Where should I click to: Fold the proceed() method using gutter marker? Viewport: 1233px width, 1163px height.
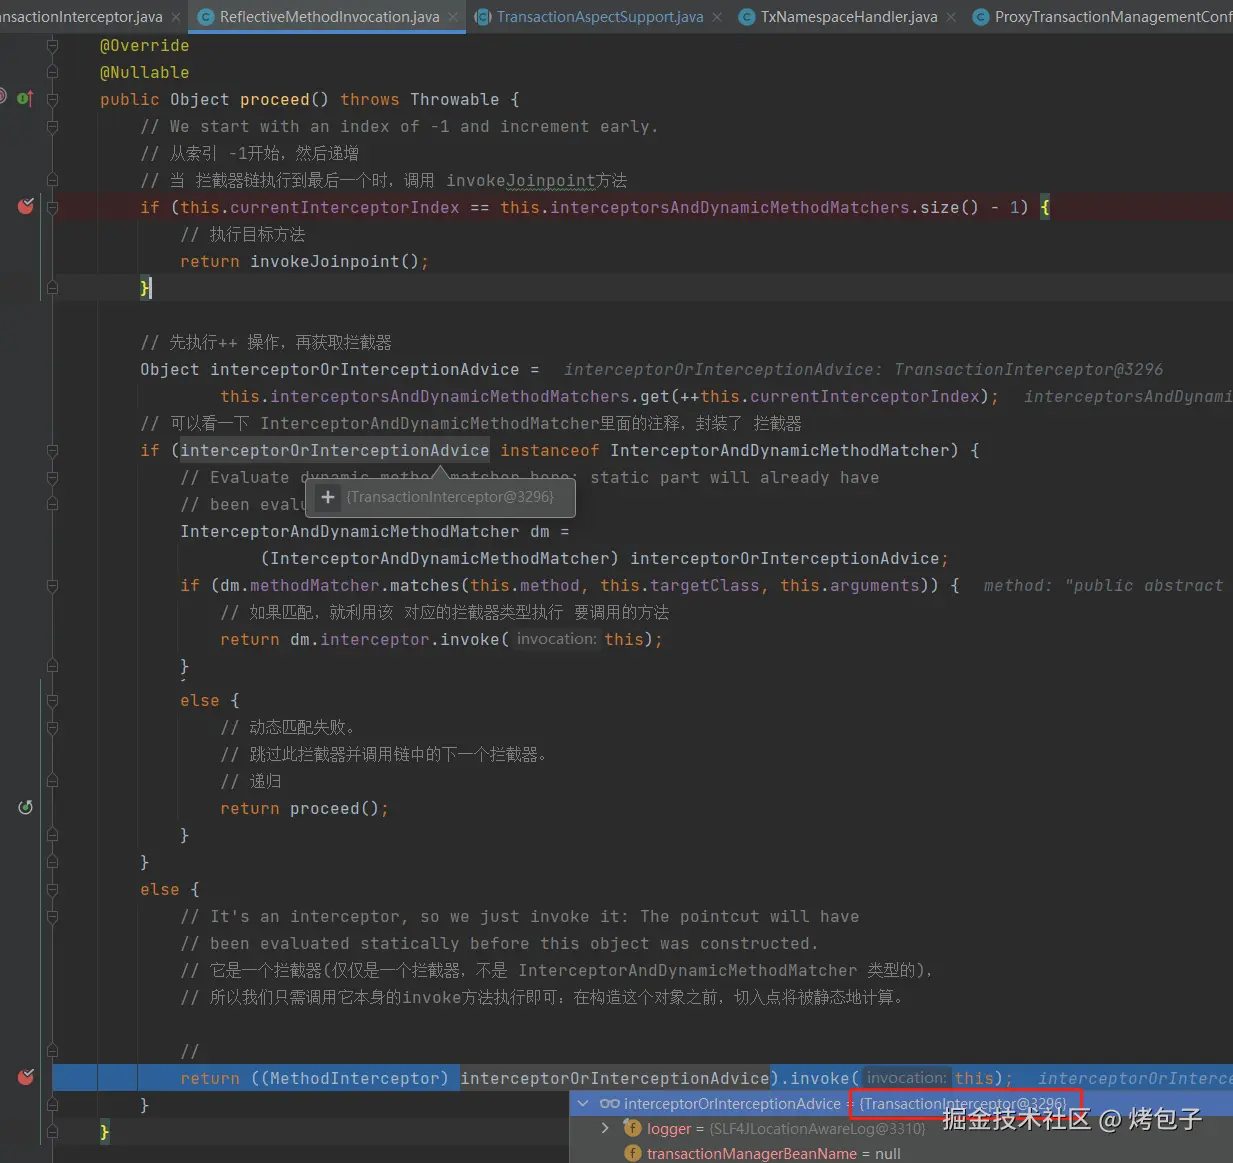[x=52, y=99]
